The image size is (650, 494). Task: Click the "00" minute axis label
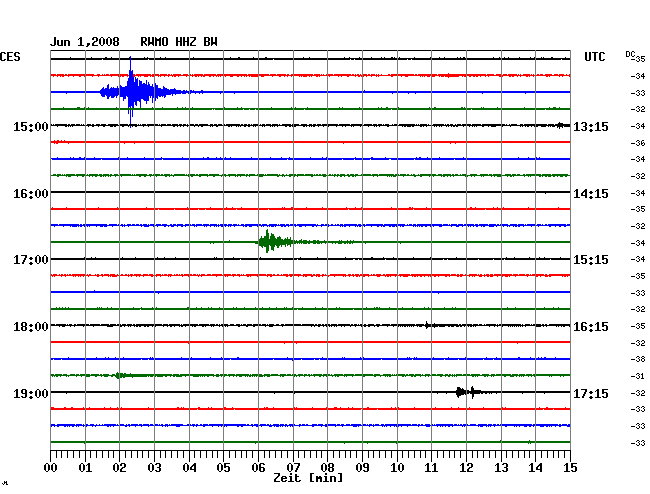(51, 468)
